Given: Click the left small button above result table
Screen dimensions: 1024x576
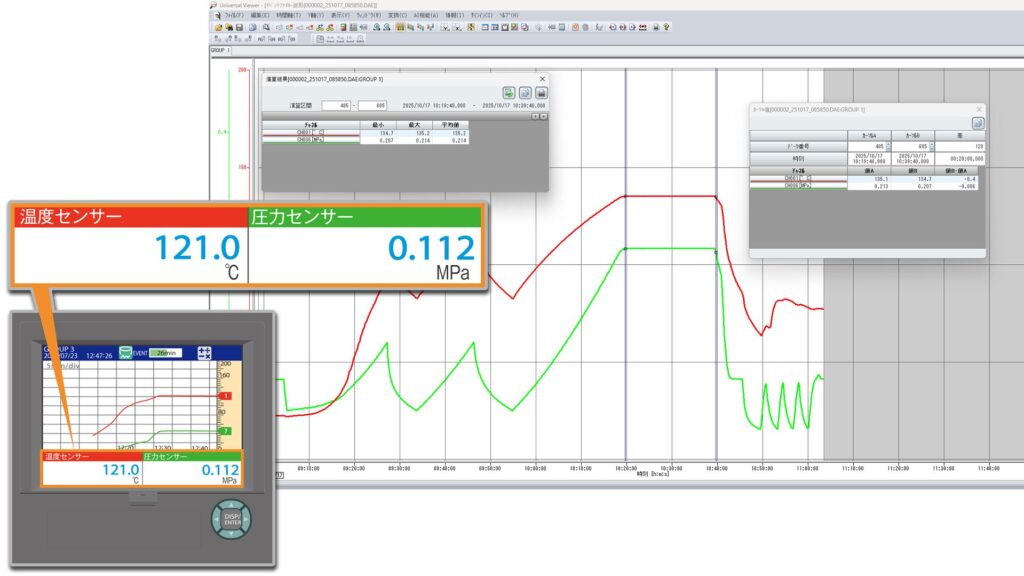Looking at the screenshot, I should click(535, 116).
